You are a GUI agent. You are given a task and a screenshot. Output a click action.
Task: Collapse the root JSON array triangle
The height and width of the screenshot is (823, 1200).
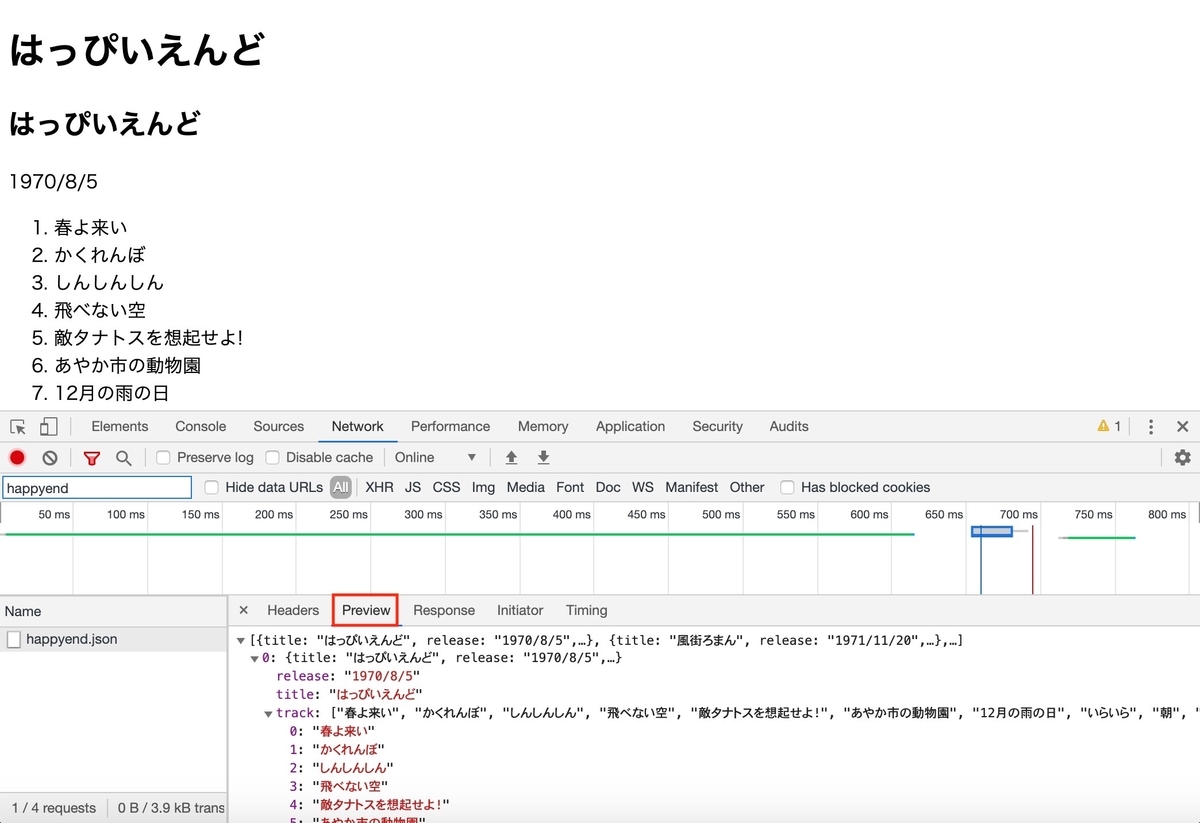[241, 640]
